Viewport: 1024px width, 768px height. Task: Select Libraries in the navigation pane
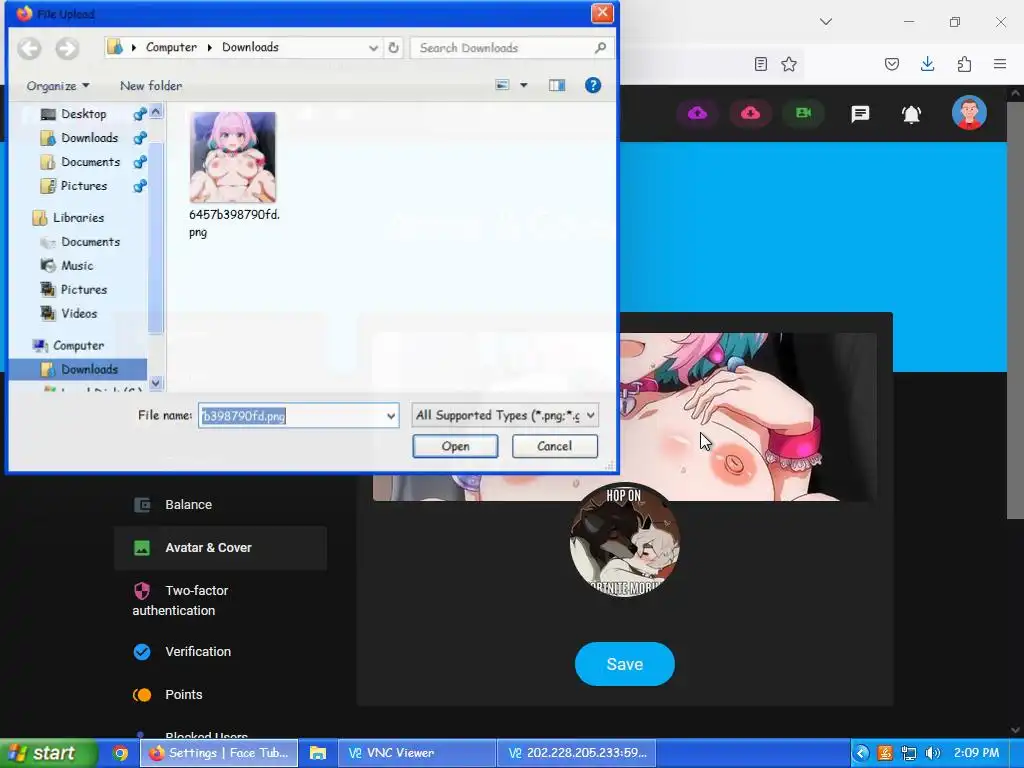[x=78, y=218]
